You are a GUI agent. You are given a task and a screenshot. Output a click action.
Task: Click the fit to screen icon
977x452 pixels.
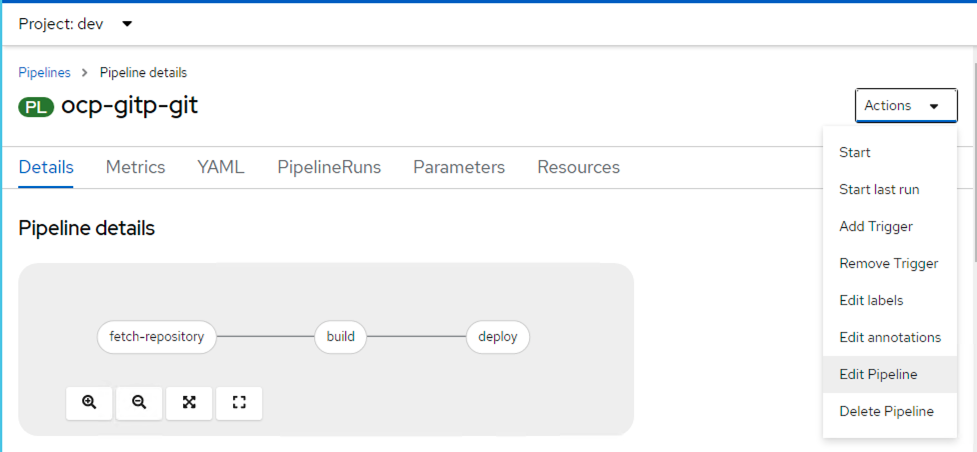tap(189, 402)
